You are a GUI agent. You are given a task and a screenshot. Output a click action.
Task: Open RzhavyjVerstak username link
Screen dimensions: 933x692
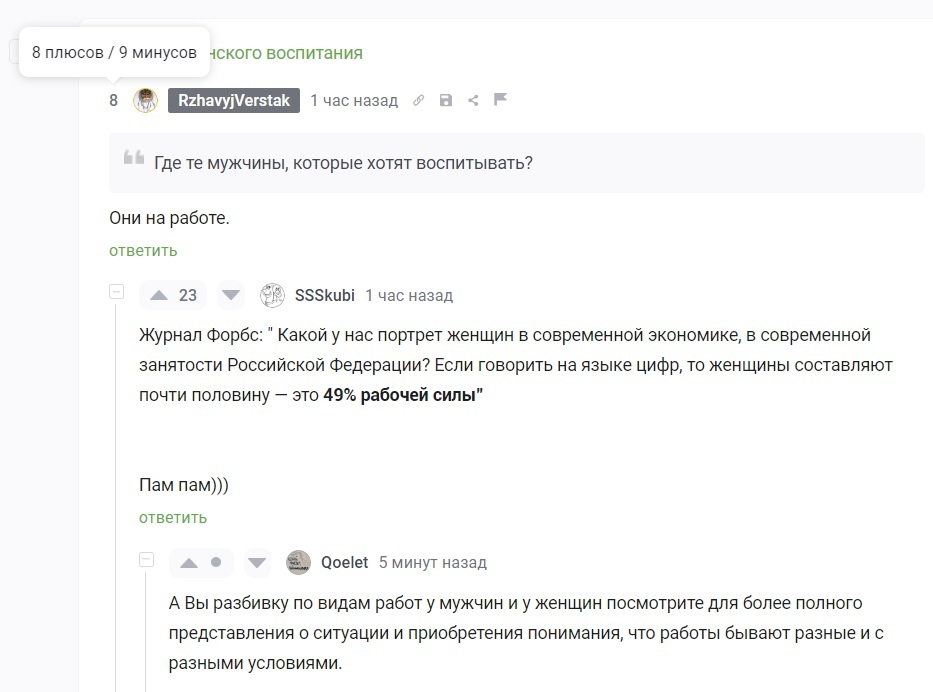click(234, 100)
